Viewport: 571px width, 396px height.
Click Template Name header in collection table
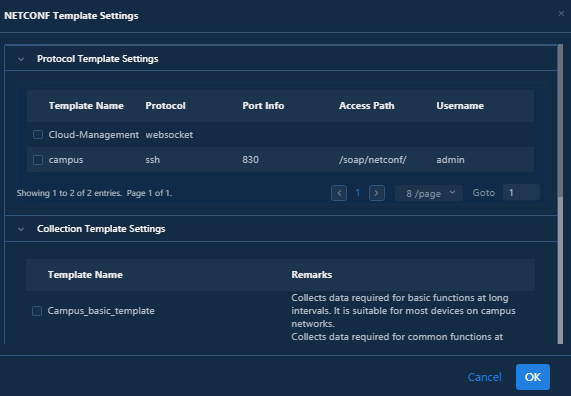tap(85, 275)
